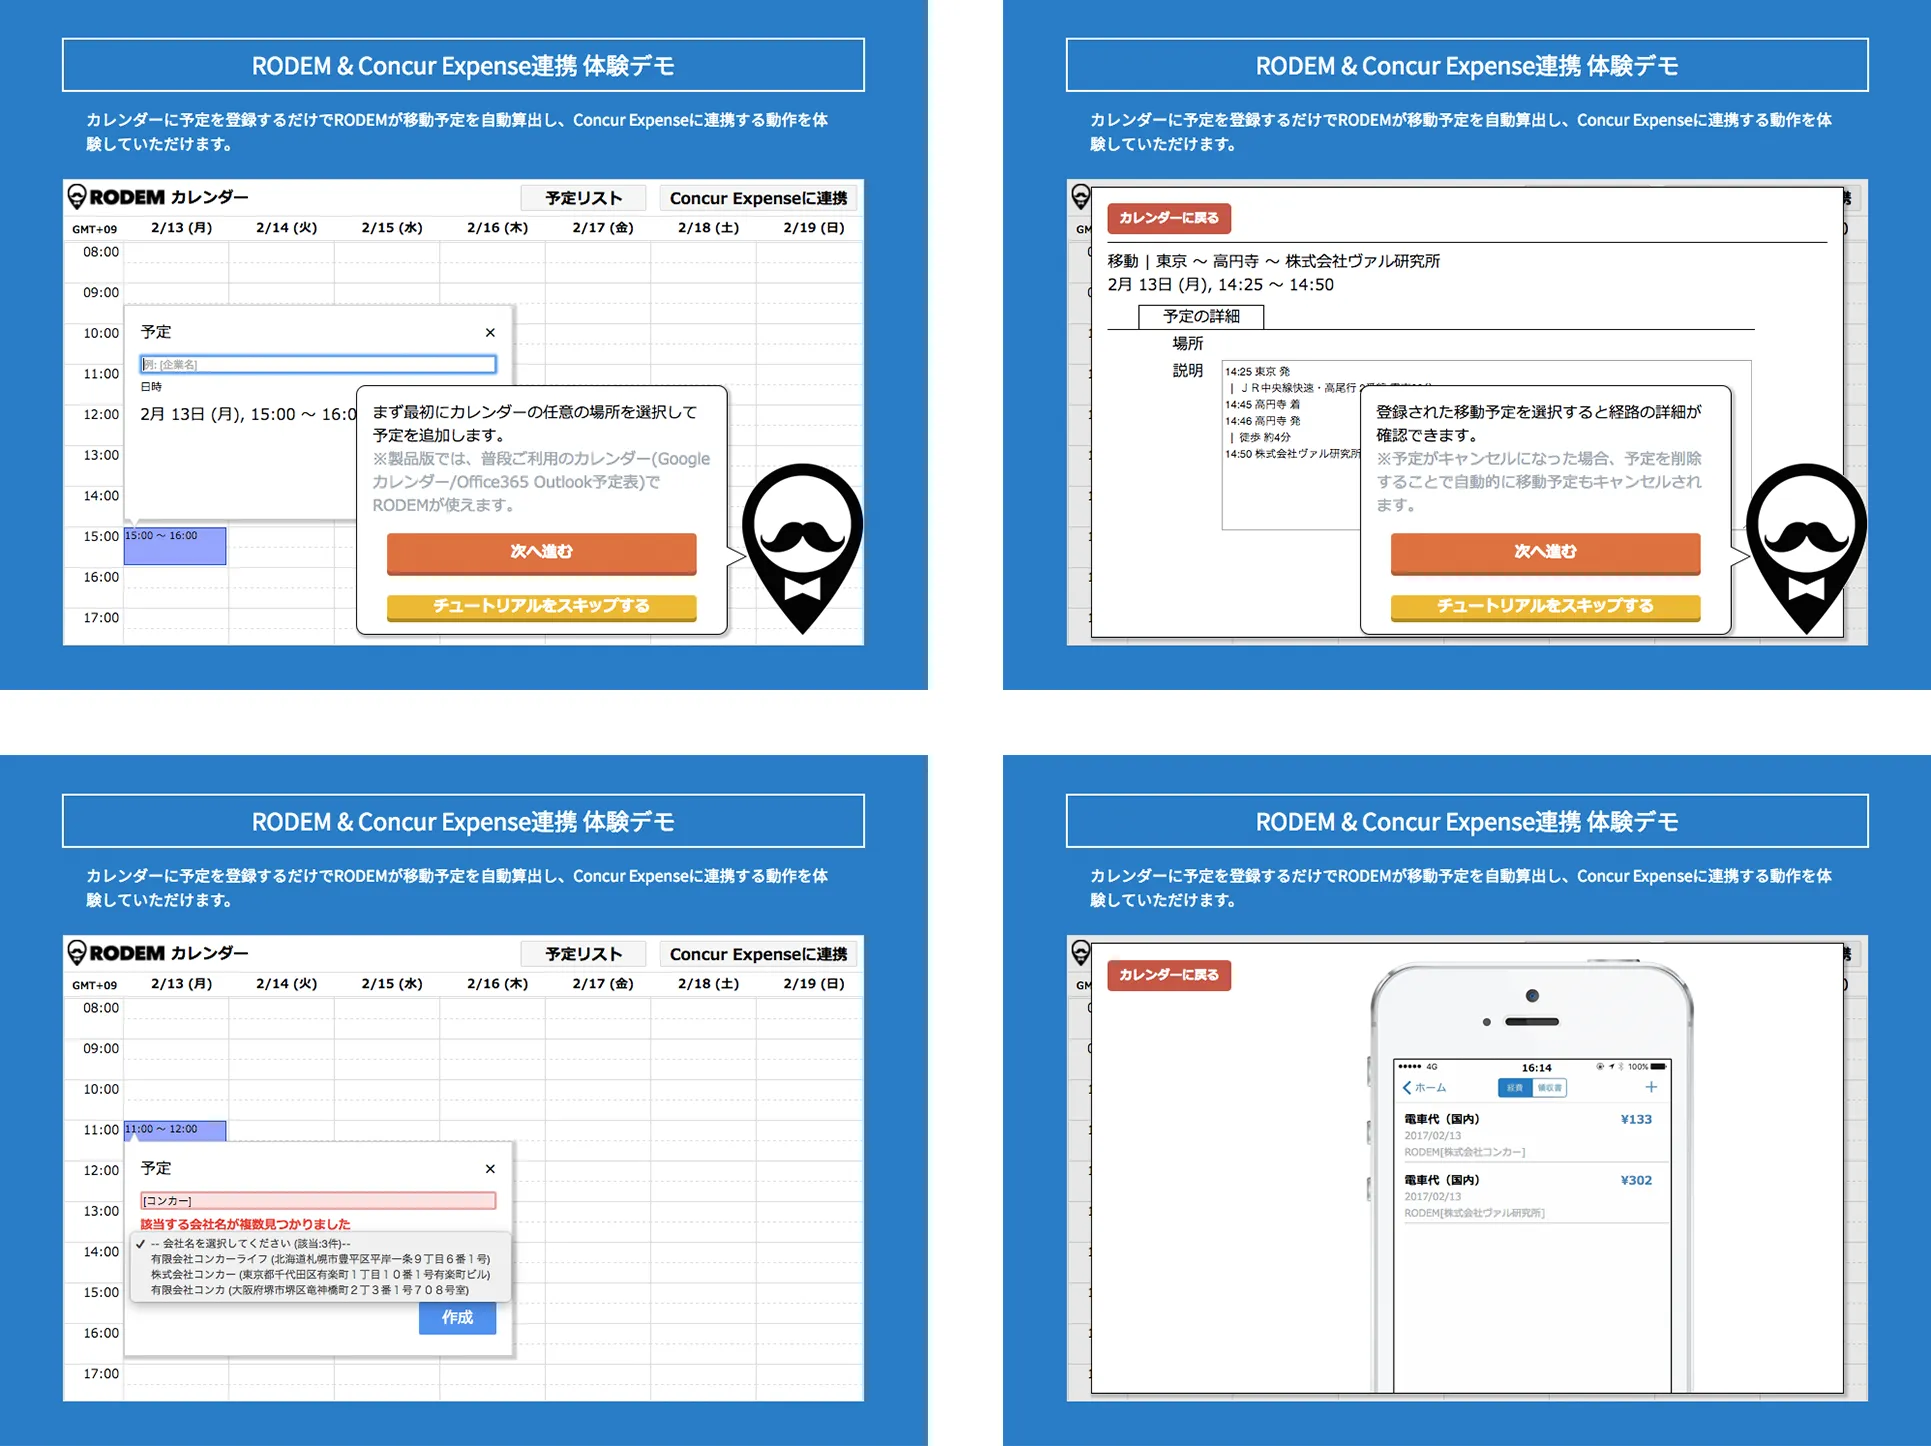This screenshot has width=1931, height=1446.
Task: Click the RODEM pin logo in the bottom-left calendar
Action: tap(76, 953)
